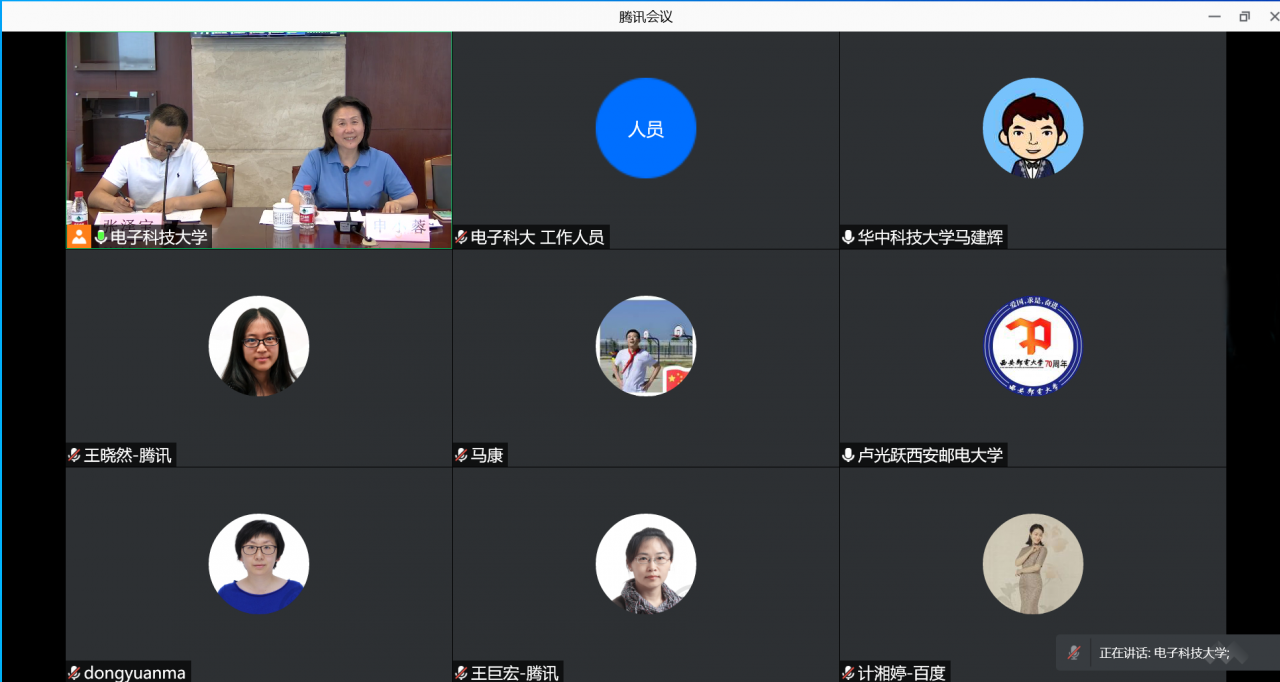
Task: Click the orange host icon on 电子科技大学 tile
Action: pyautogui.click(x=79, y=237)
